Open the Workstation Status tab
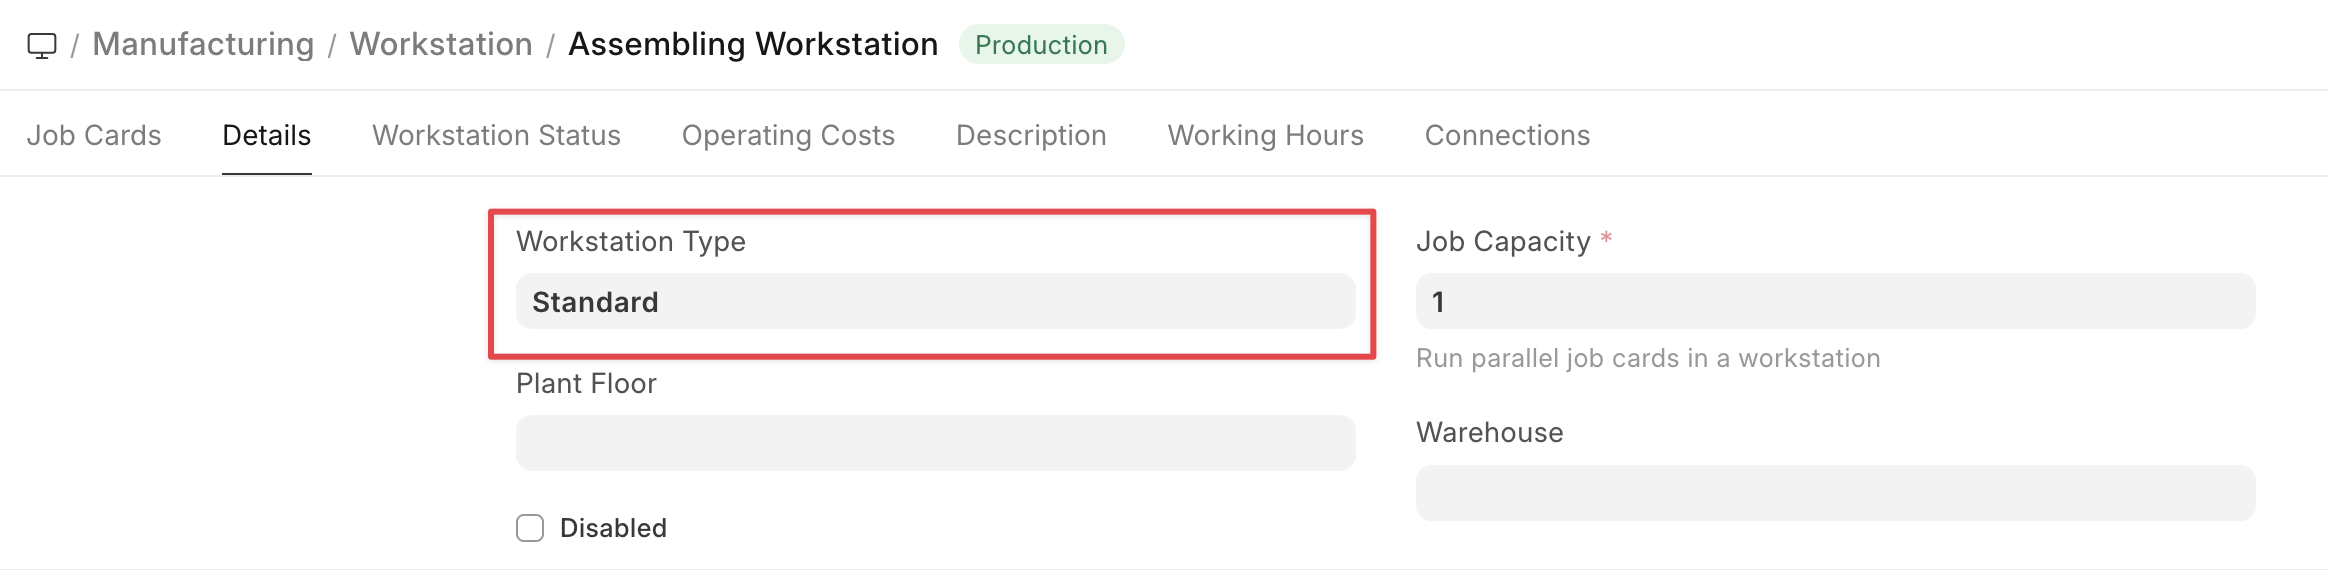The width and height of the screenshot is (2328, 570). coord(496,135)
